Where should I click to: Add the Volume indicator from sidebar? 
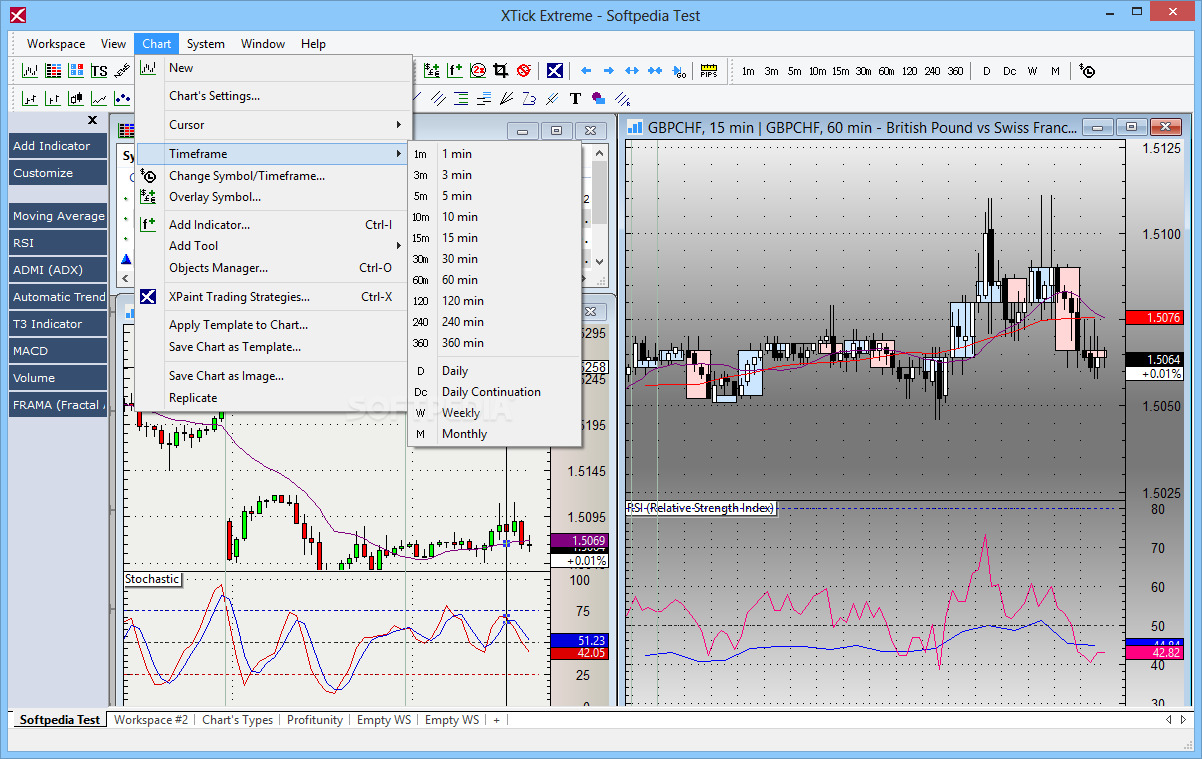58,378
